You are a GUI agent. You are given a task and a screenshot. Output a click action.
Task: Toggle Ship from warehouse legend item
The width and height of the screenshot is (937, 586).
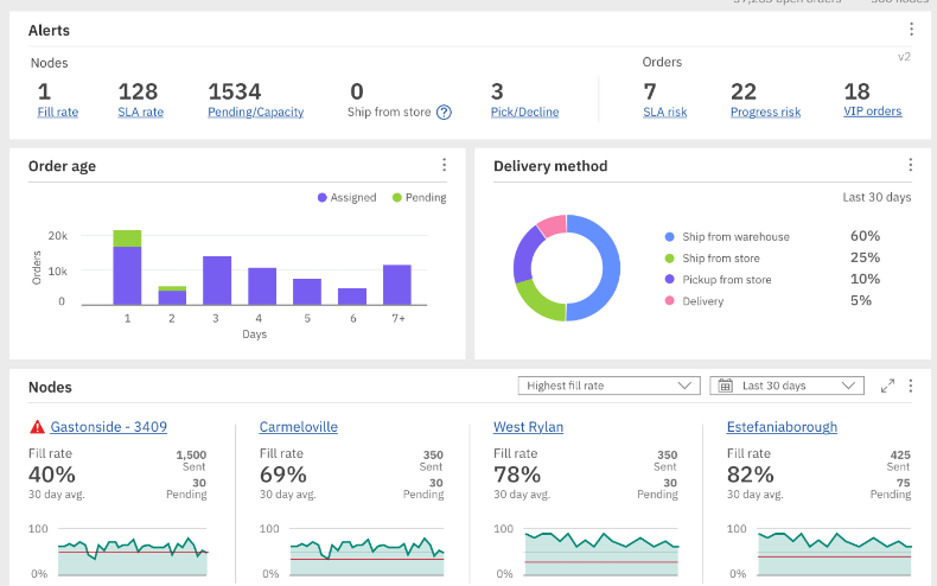click(x=727, y=237)
